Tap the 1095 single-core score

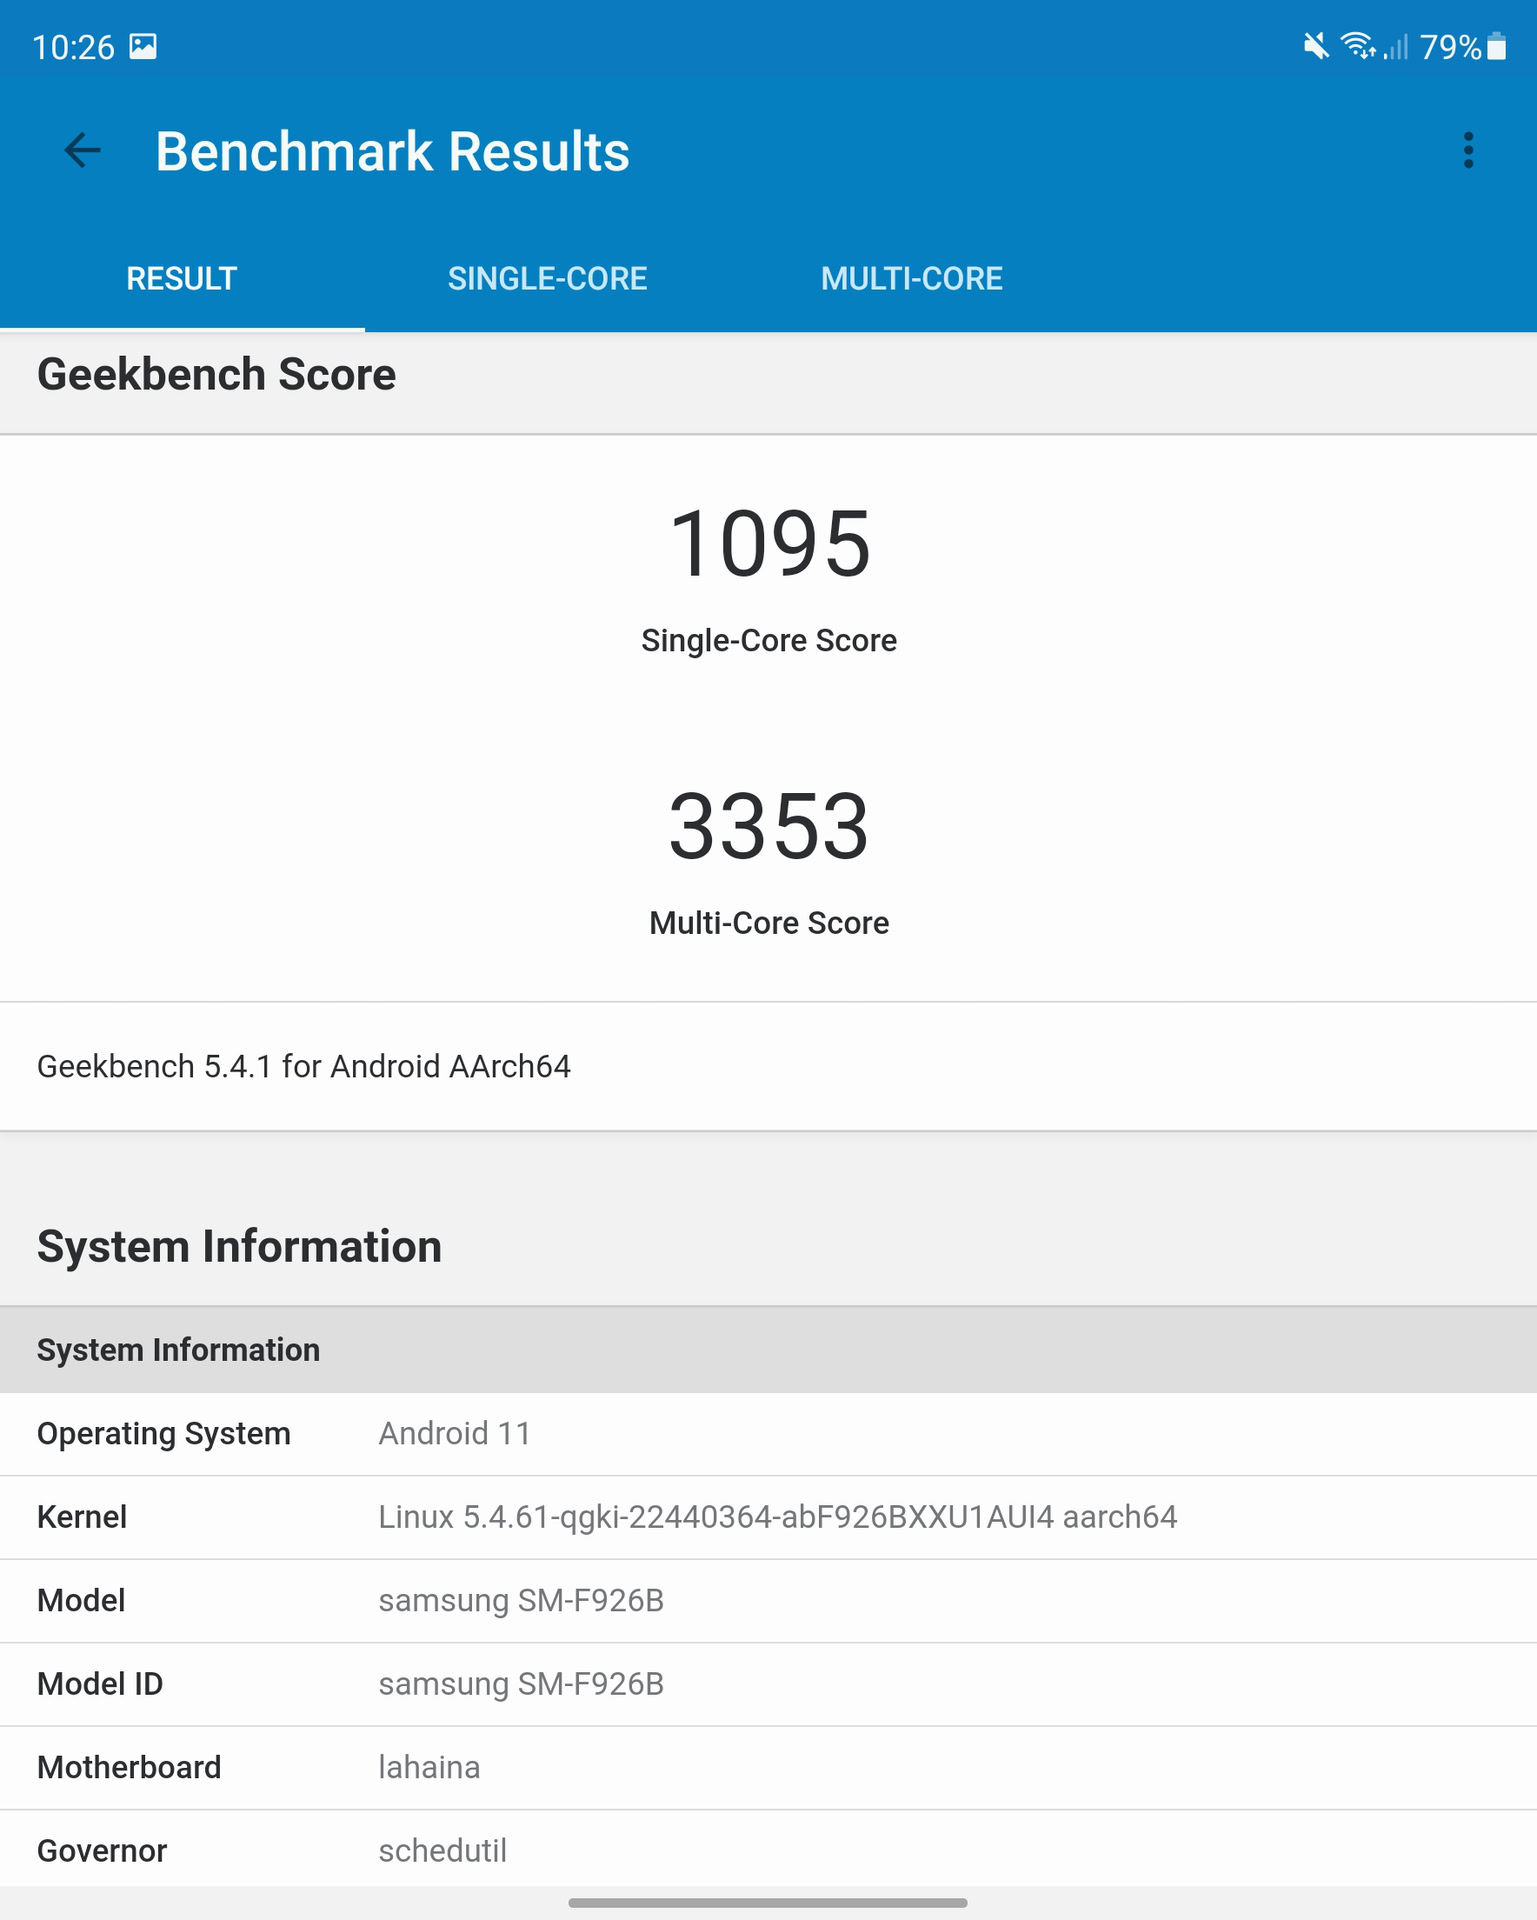[768, 544]
